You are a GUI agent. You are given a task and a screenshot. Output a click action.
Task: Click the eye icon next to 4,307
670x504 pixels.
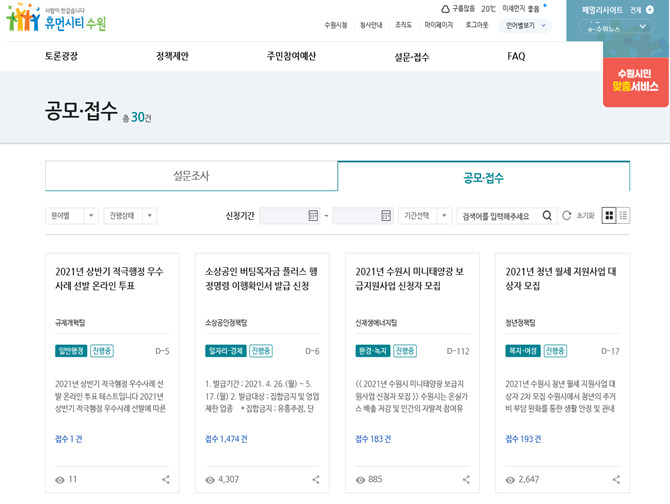coord(210,480)
